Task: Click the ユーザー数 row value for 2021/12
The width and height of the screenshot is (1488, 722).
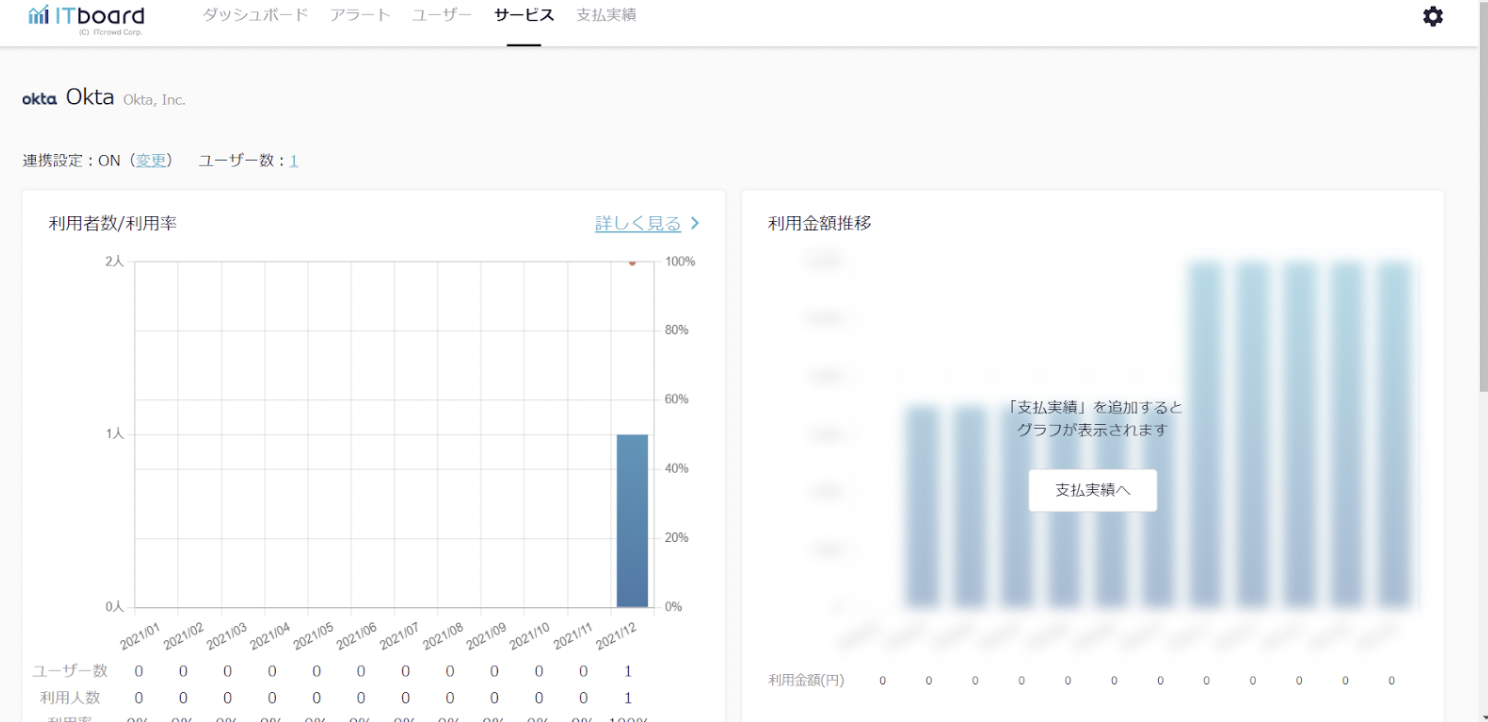Action: coord(629,671)
